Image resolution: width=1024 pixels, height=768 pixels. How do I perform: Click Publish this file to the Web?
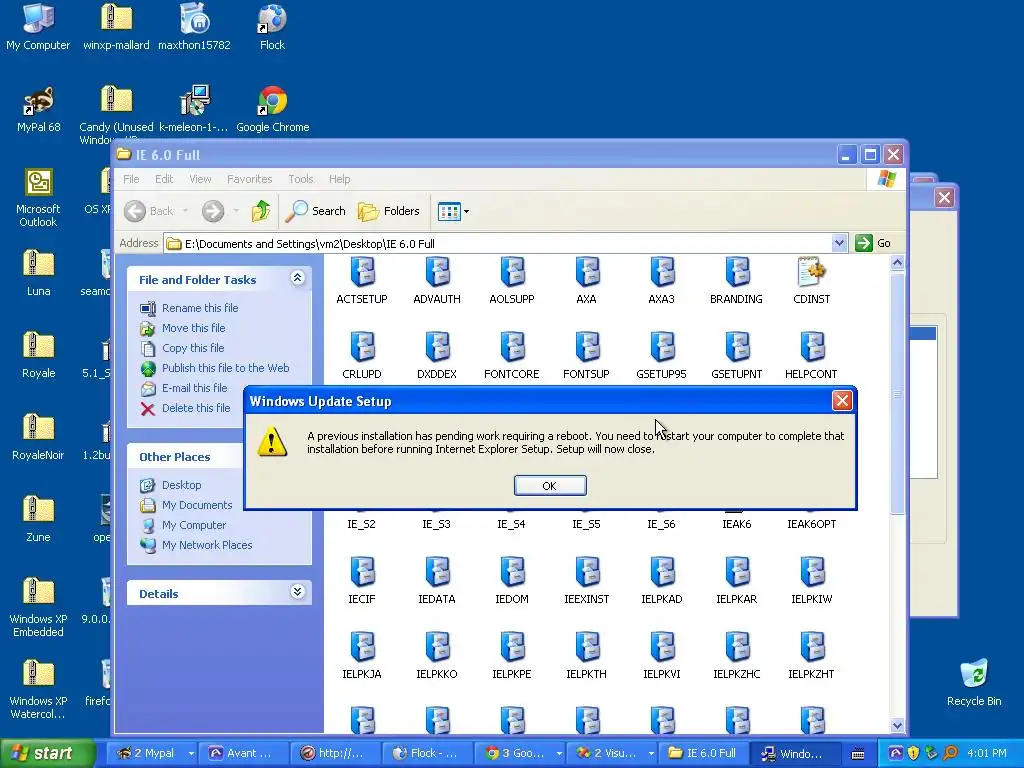[225, 368]
